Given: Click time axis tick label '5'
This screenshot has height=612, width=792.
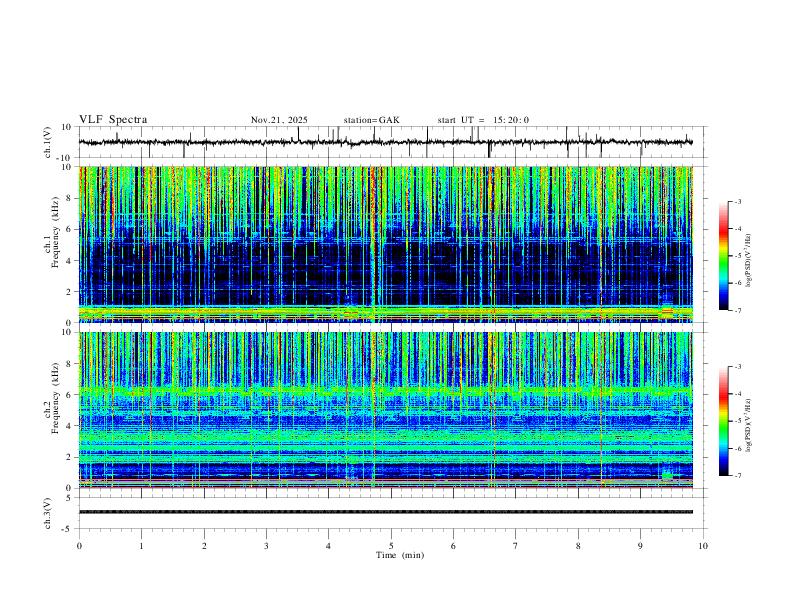Looking at the screenshot, I should tap(391, 546).
